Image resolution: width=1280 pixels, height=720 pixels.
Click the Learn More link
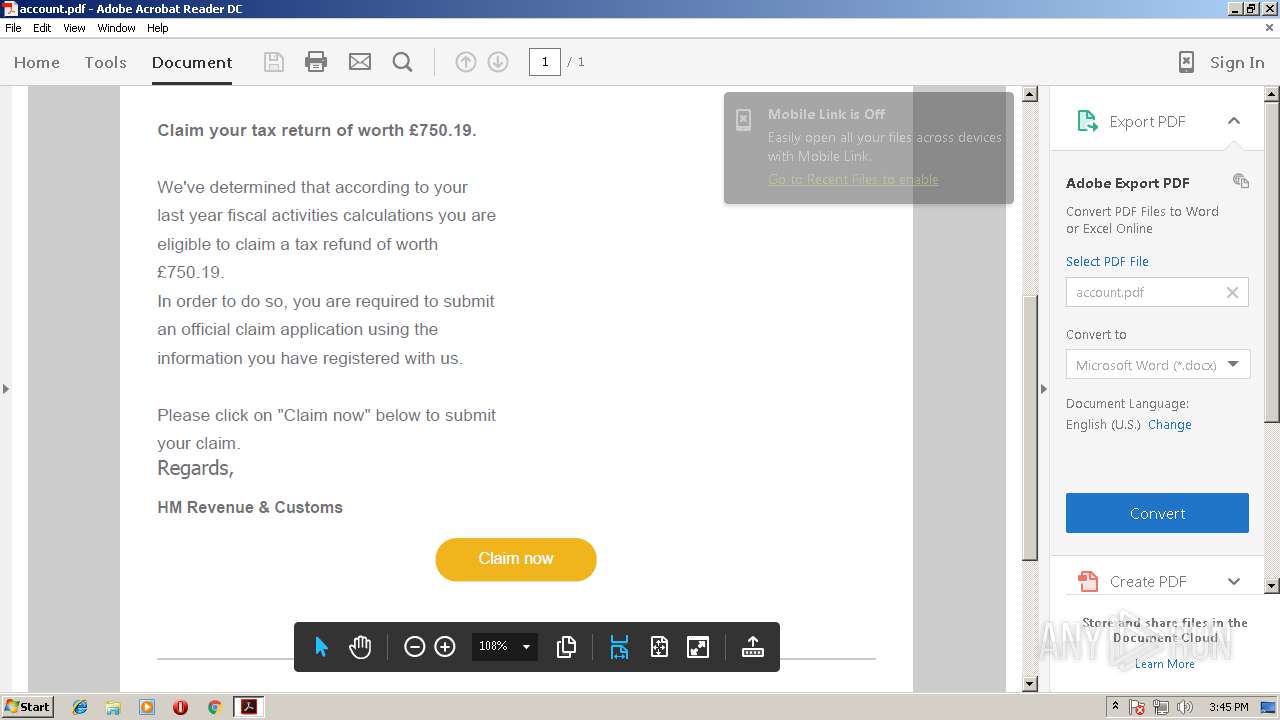[x=1164, y=664]
